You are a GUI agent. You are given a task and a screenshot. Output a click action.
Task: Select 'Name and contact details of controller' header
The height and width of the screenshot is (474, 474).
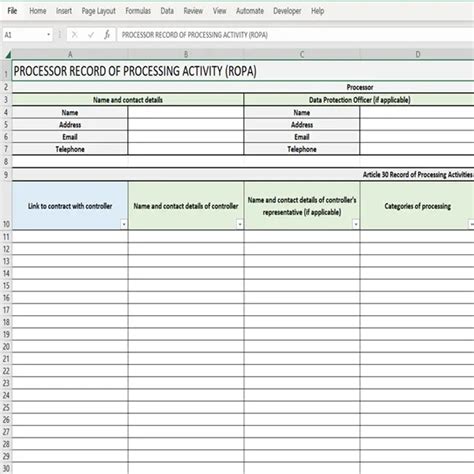tap(186, 206)
